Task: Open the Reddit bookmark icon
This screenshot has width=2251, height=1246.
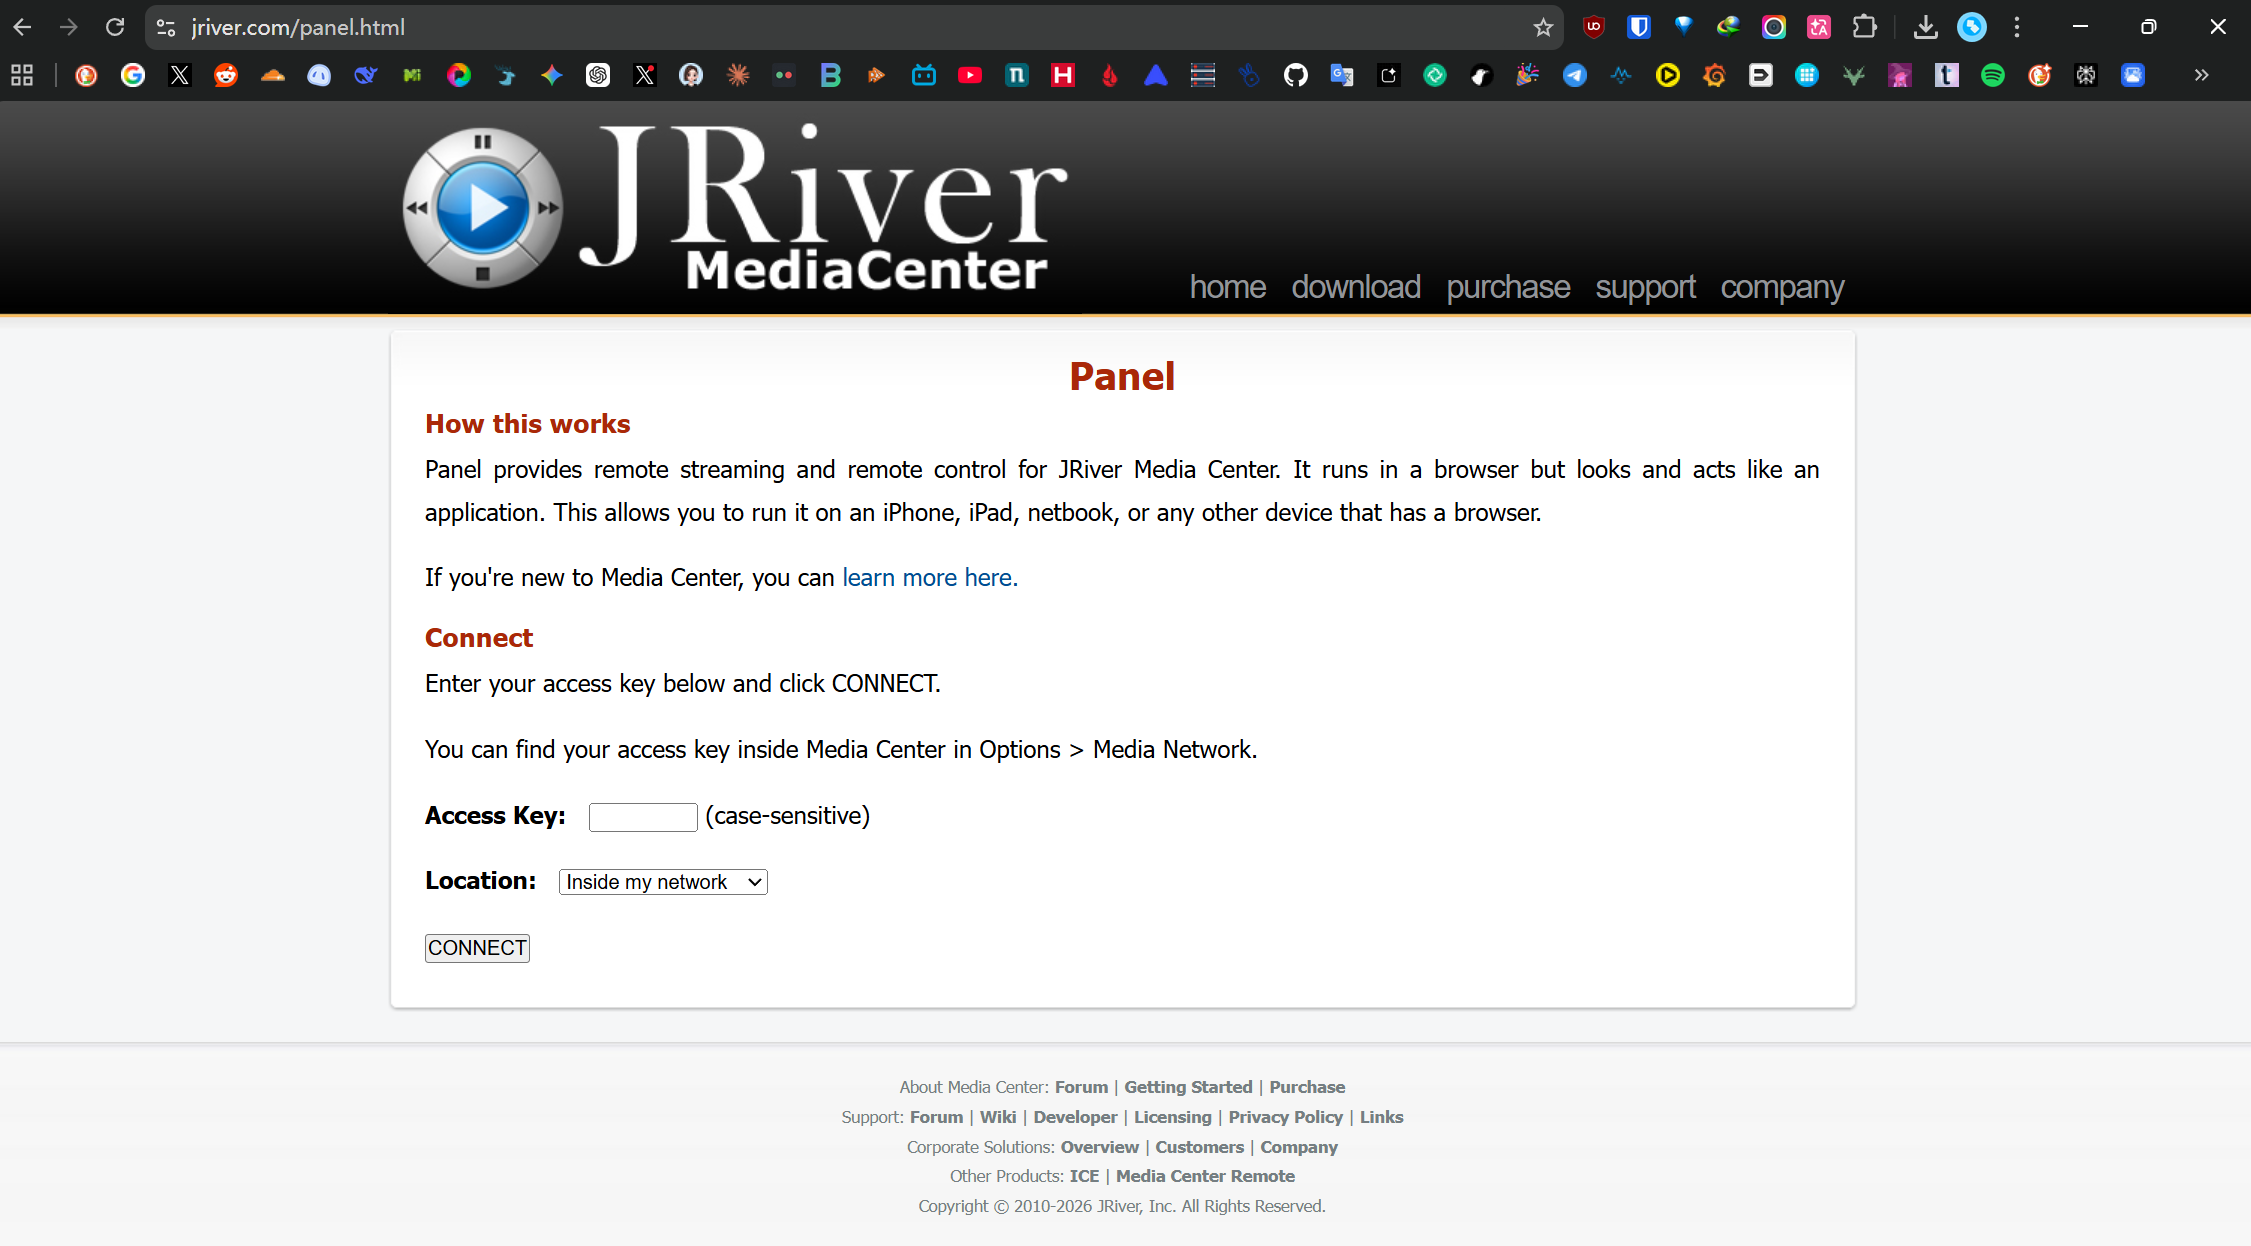Action: coord(226,75)
